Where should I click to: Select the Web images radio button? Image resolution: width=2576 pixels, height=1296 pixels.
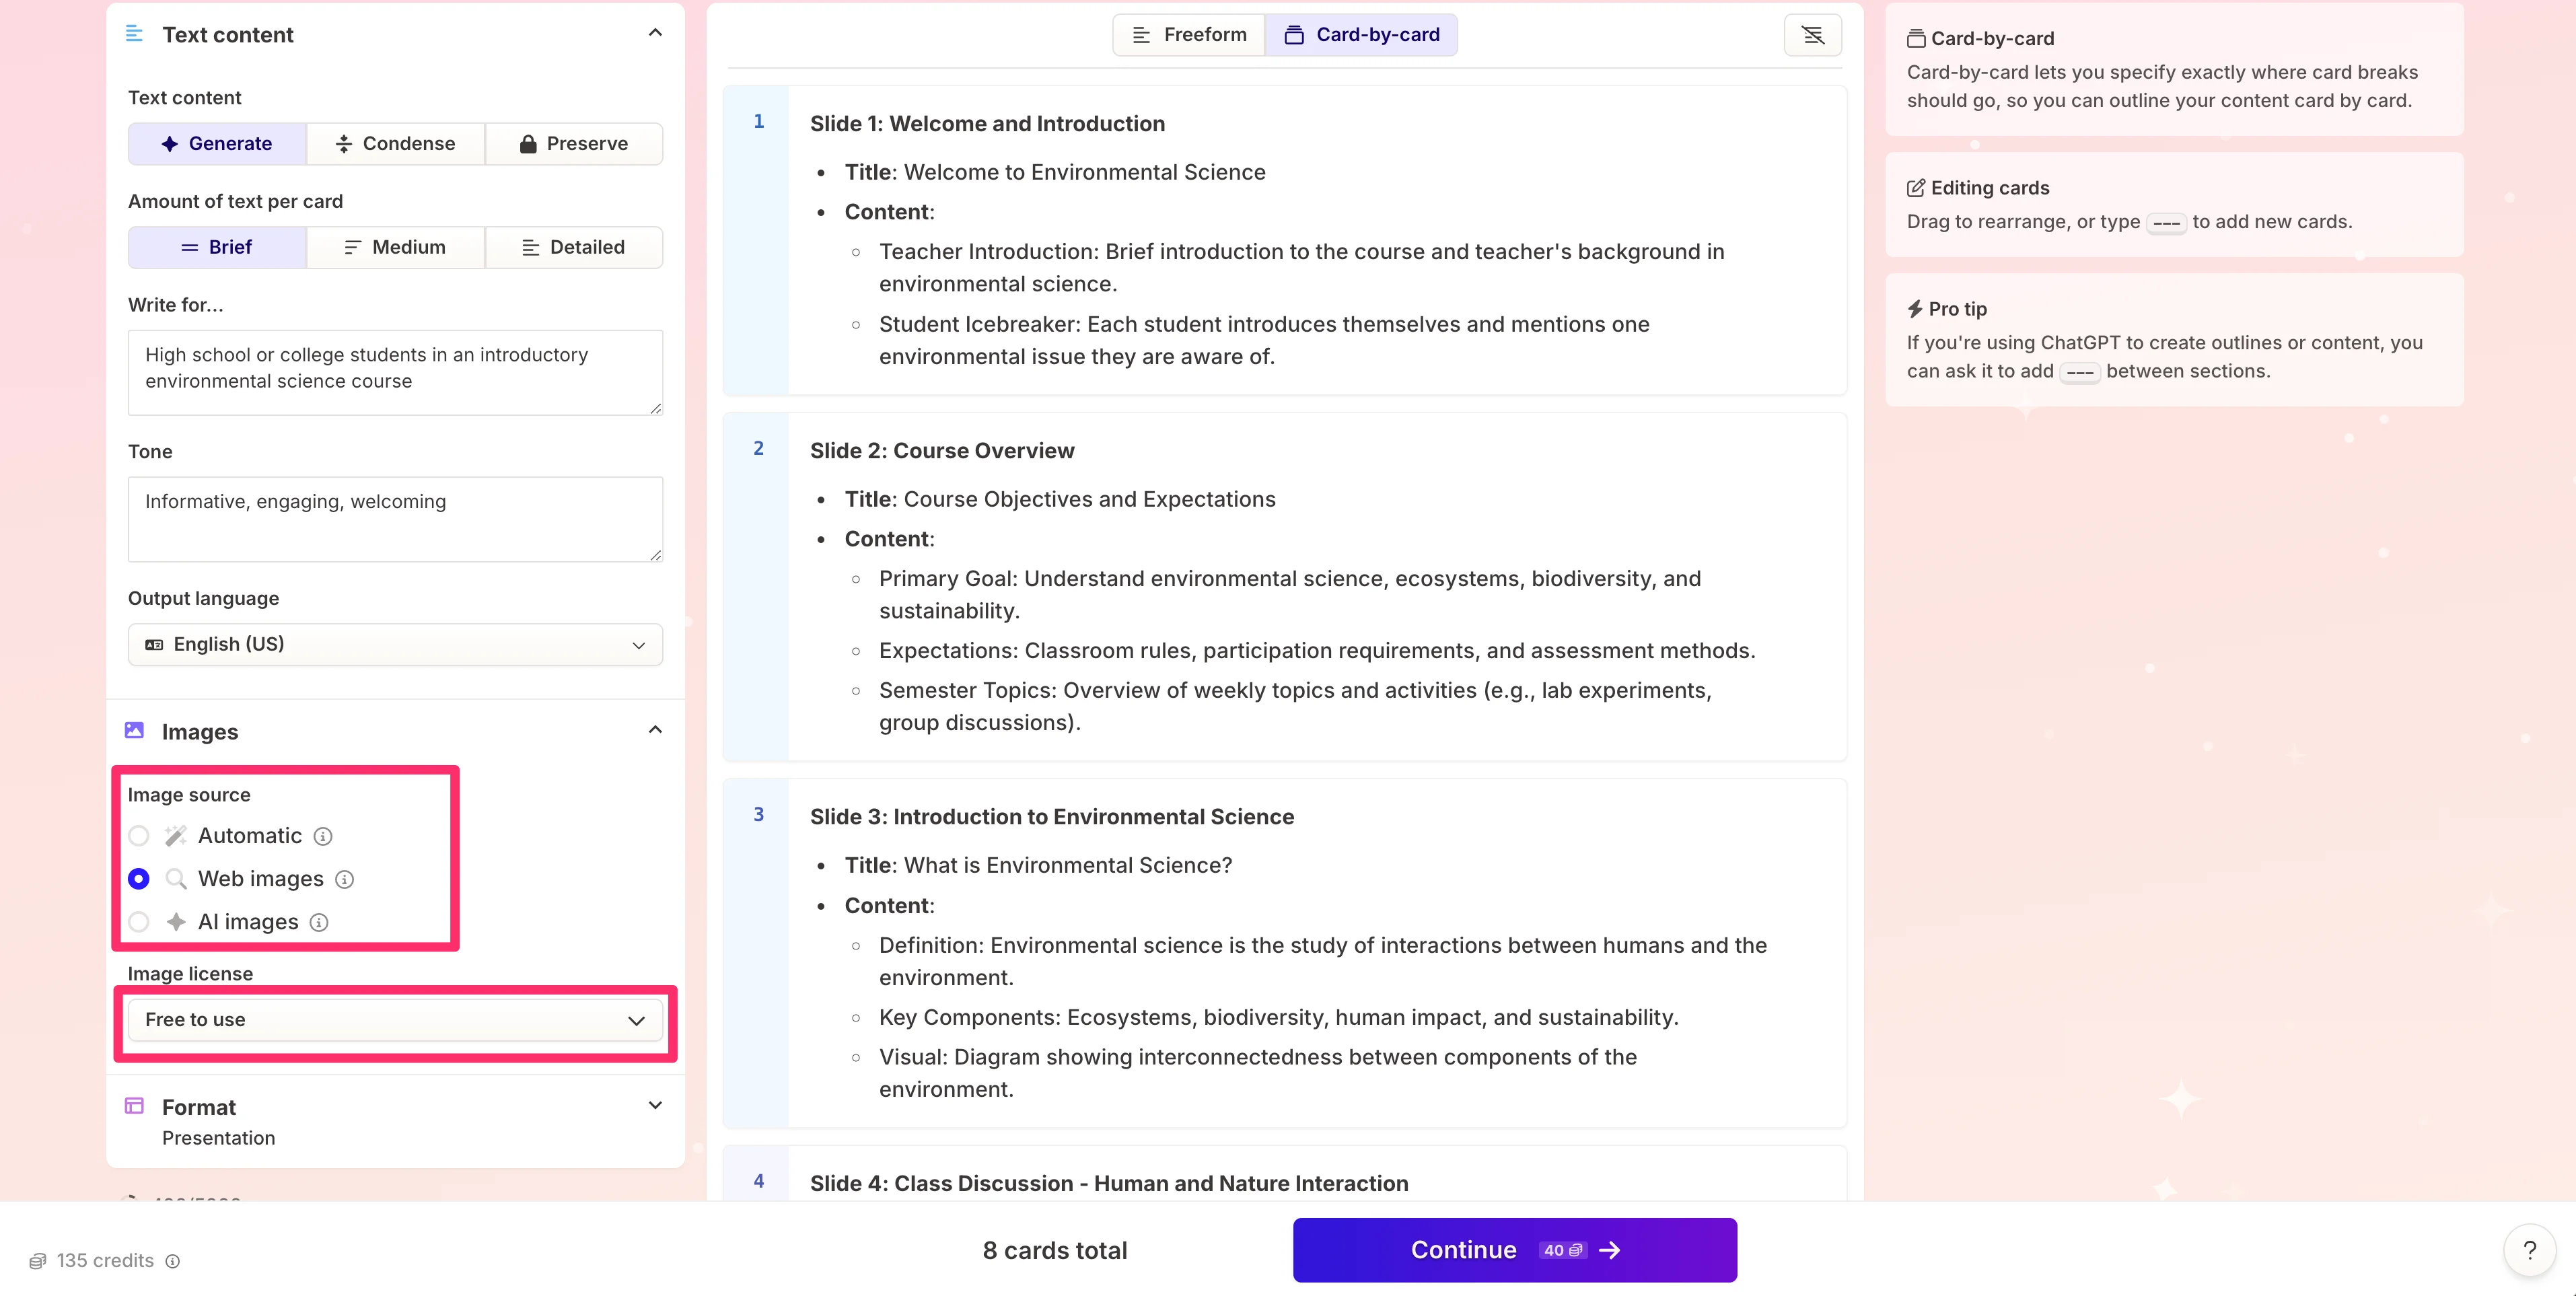coord(139,879)
